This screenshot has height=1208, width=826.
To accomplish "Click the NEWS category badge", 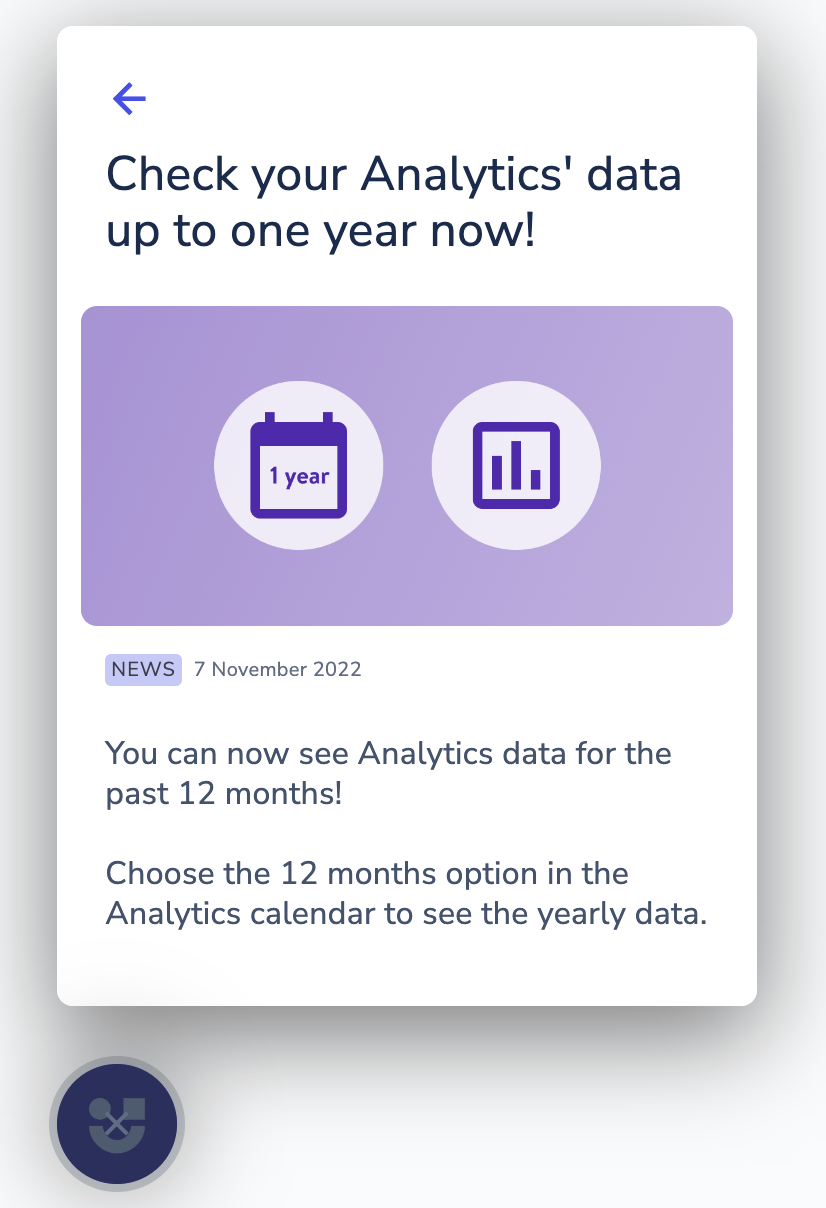I will coord(143,669).
